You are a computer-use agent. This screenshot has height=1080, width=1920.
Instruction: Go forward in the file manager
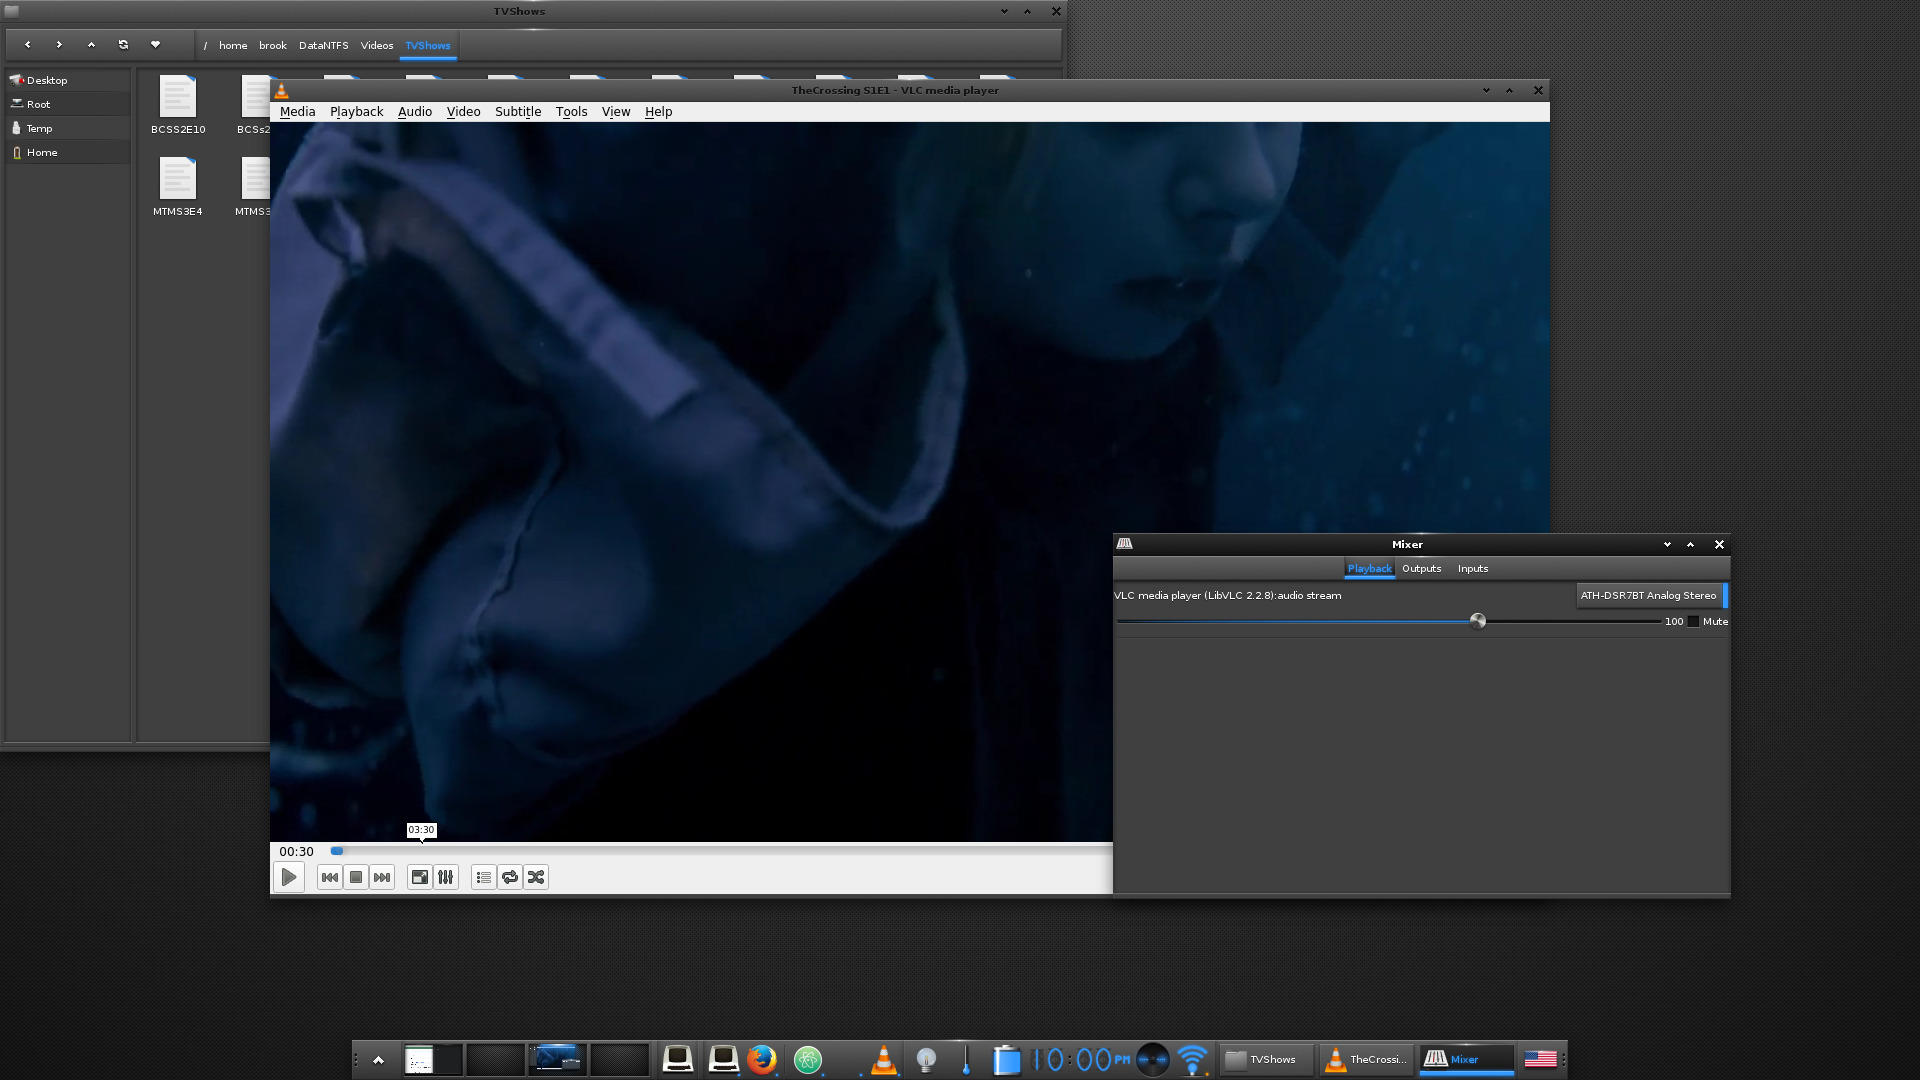click(x=59, y=45)
